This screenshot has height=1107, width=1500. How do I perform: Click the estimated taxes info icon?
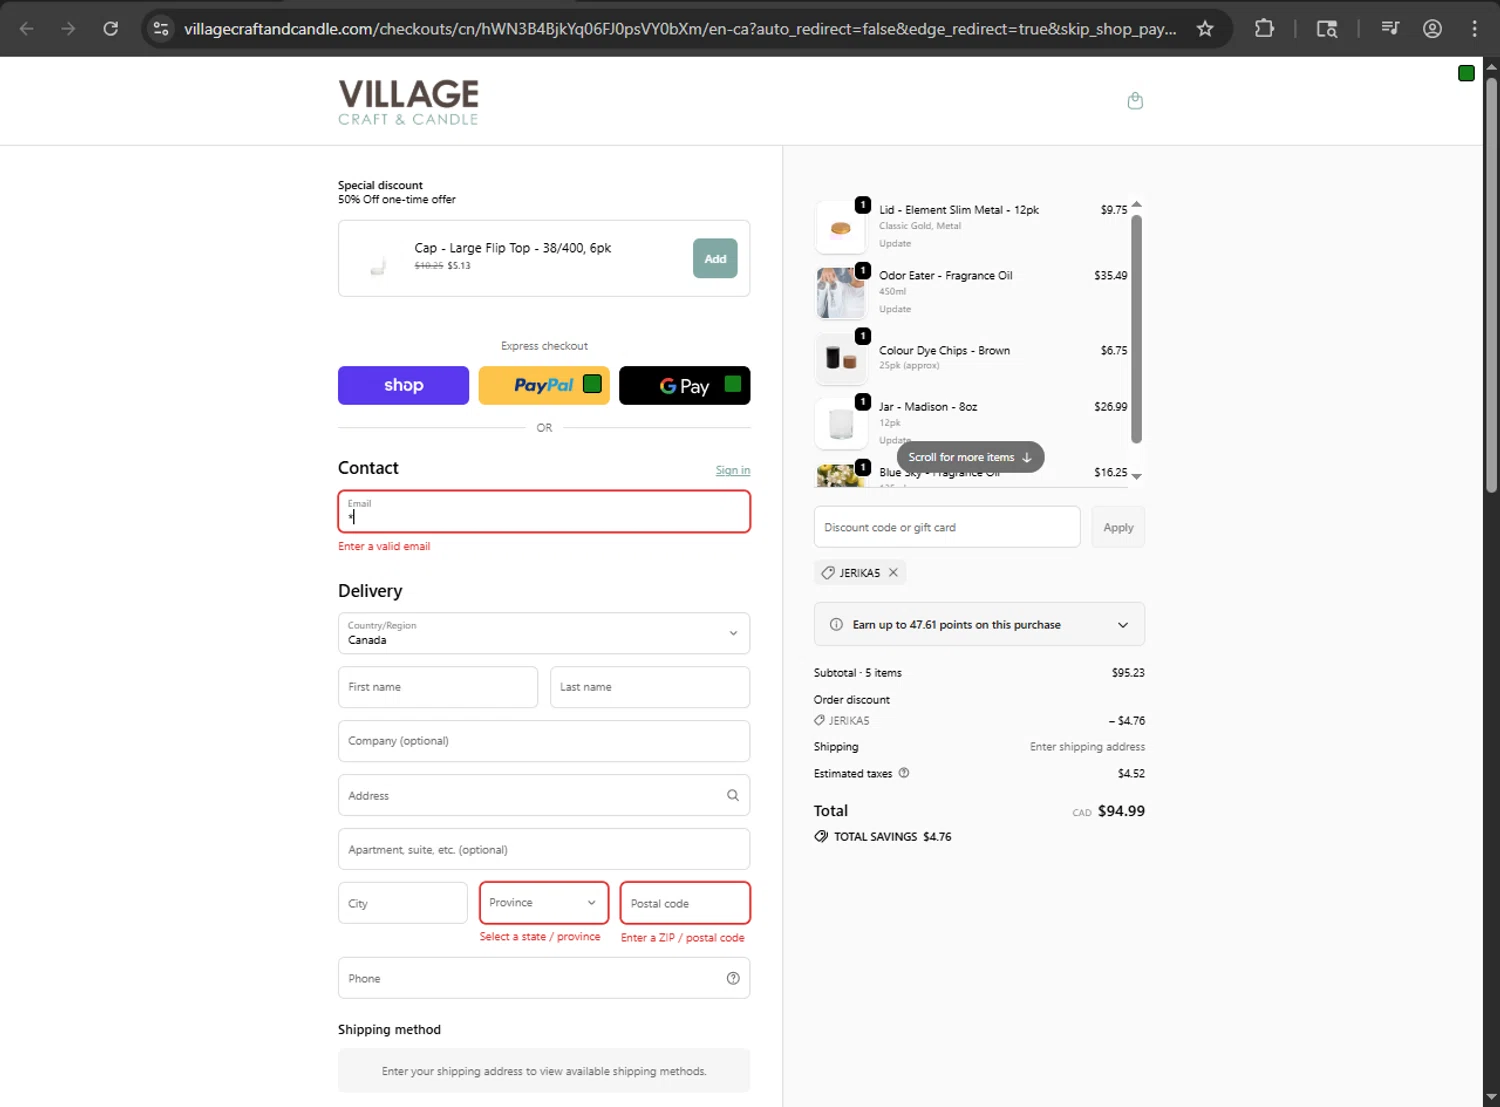pyautogui.click(x=904, y=773)
